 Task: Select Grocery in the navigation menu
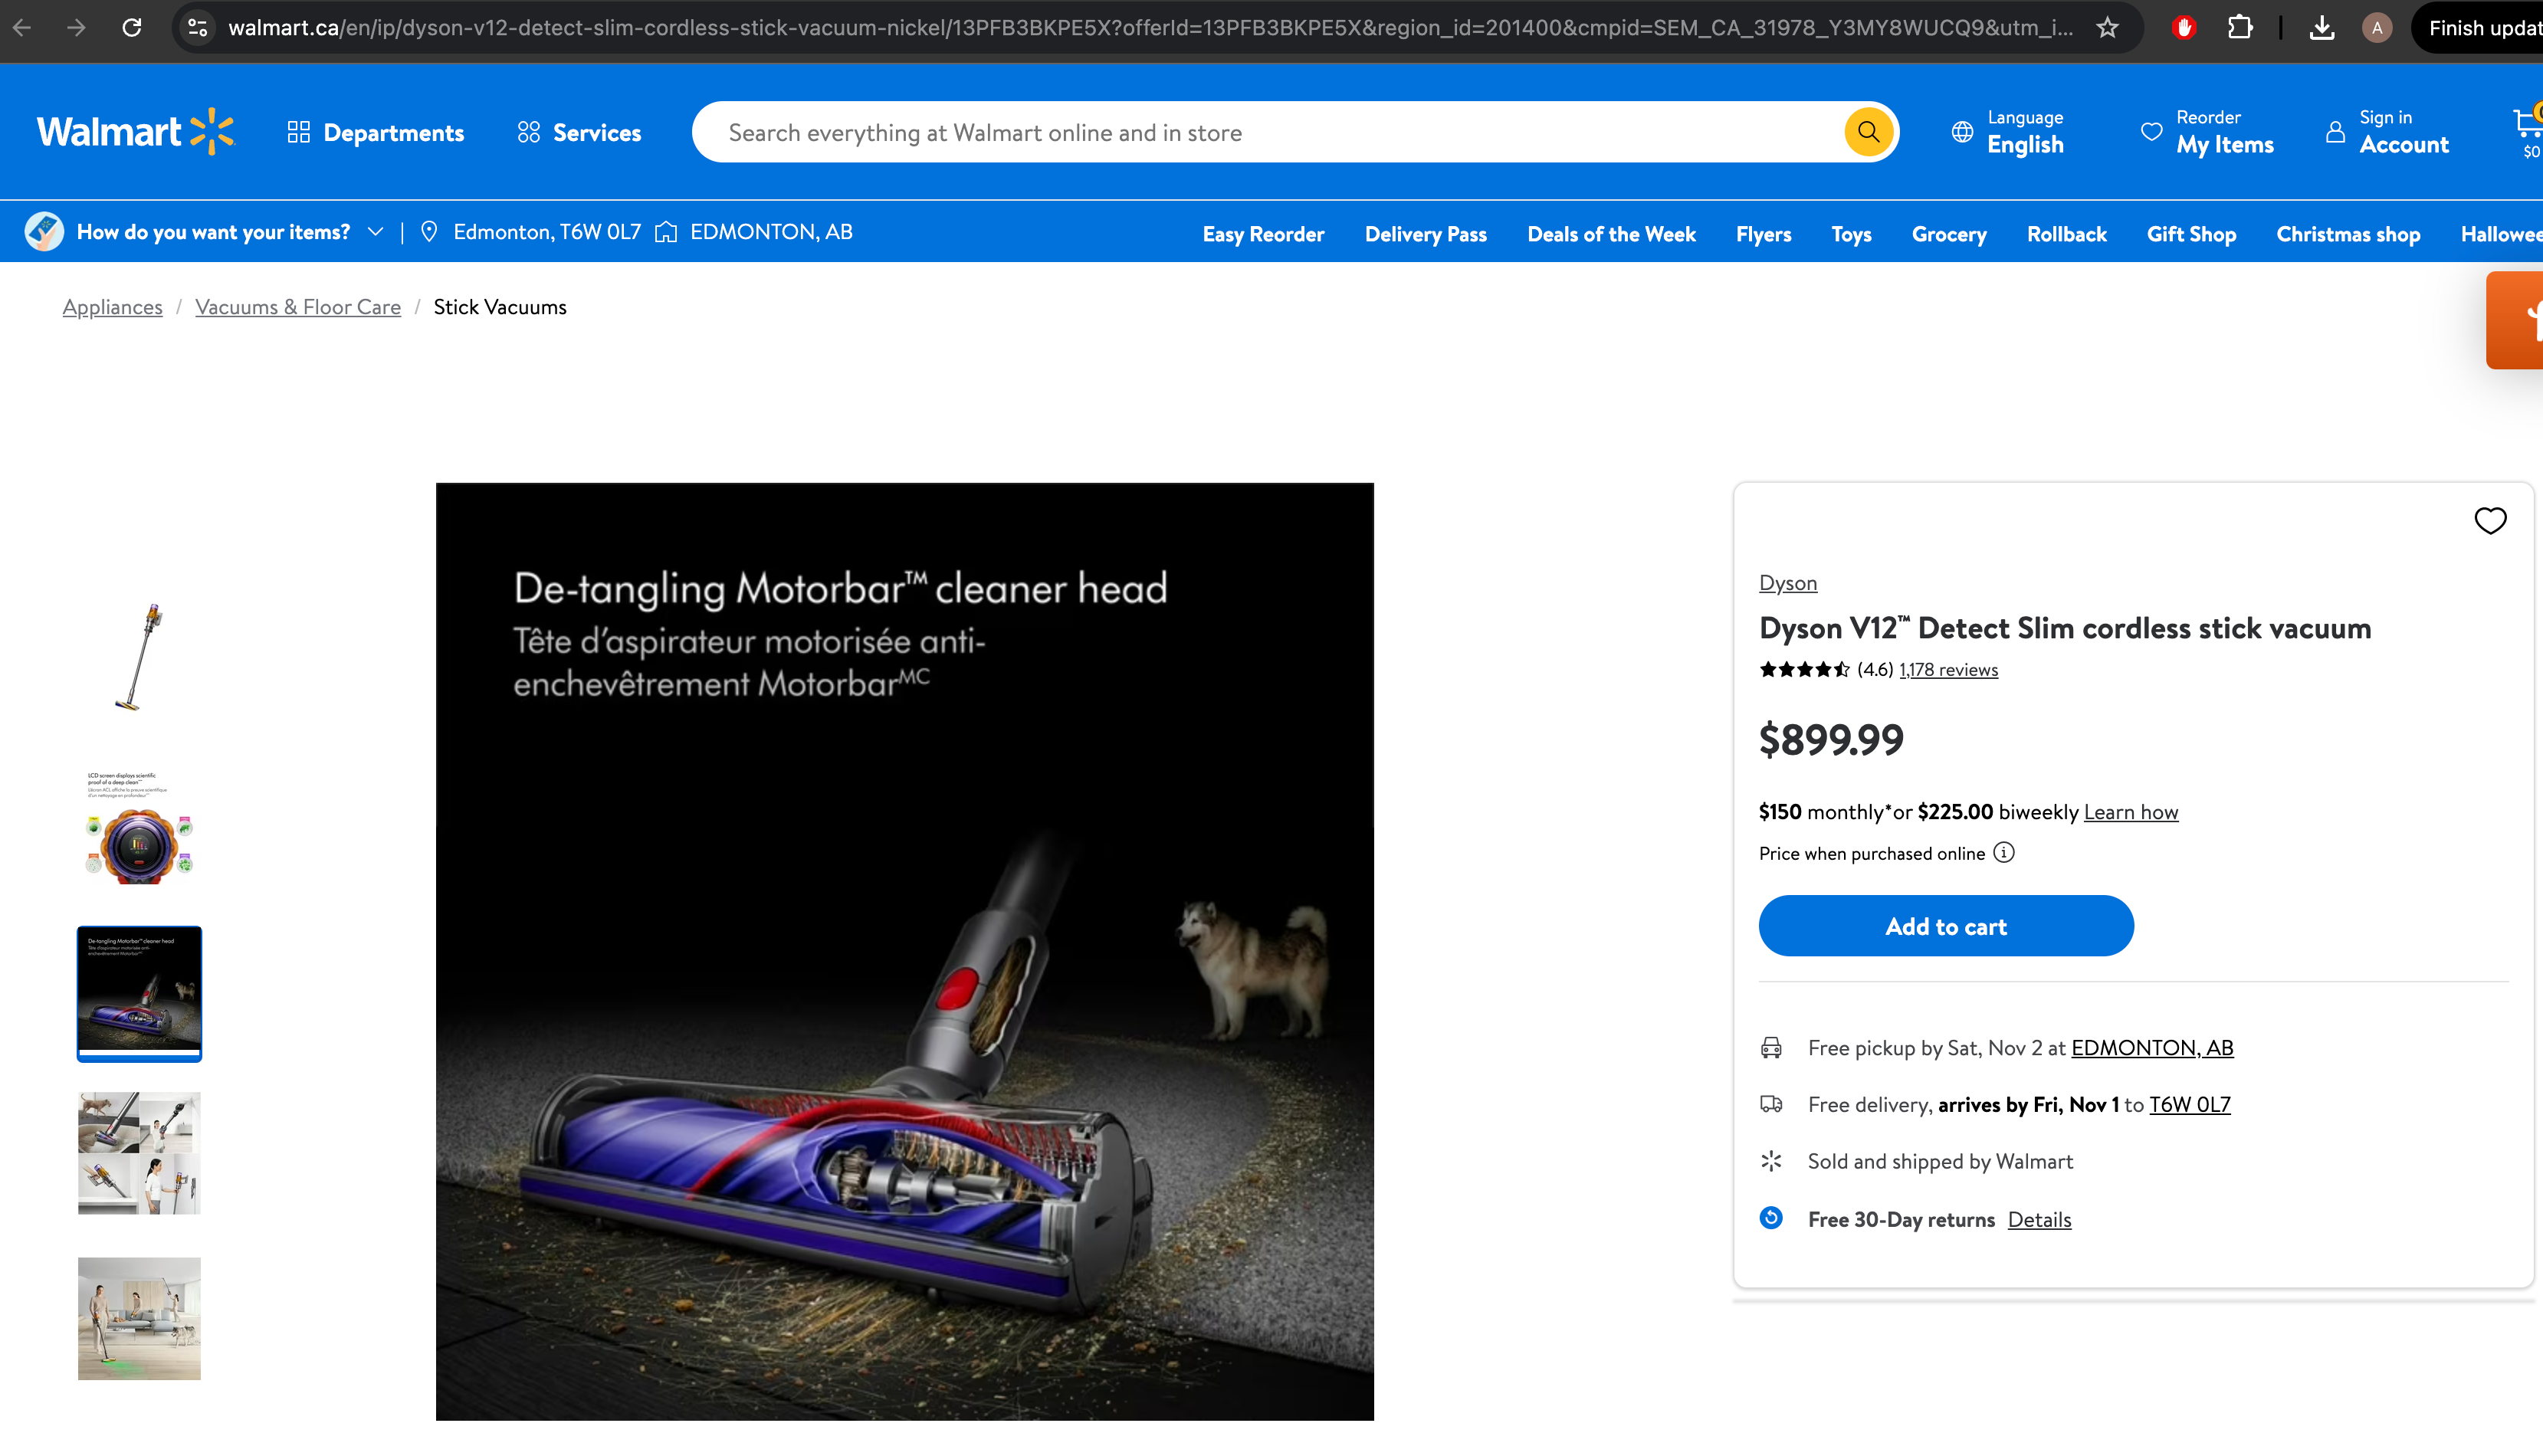1948,234
